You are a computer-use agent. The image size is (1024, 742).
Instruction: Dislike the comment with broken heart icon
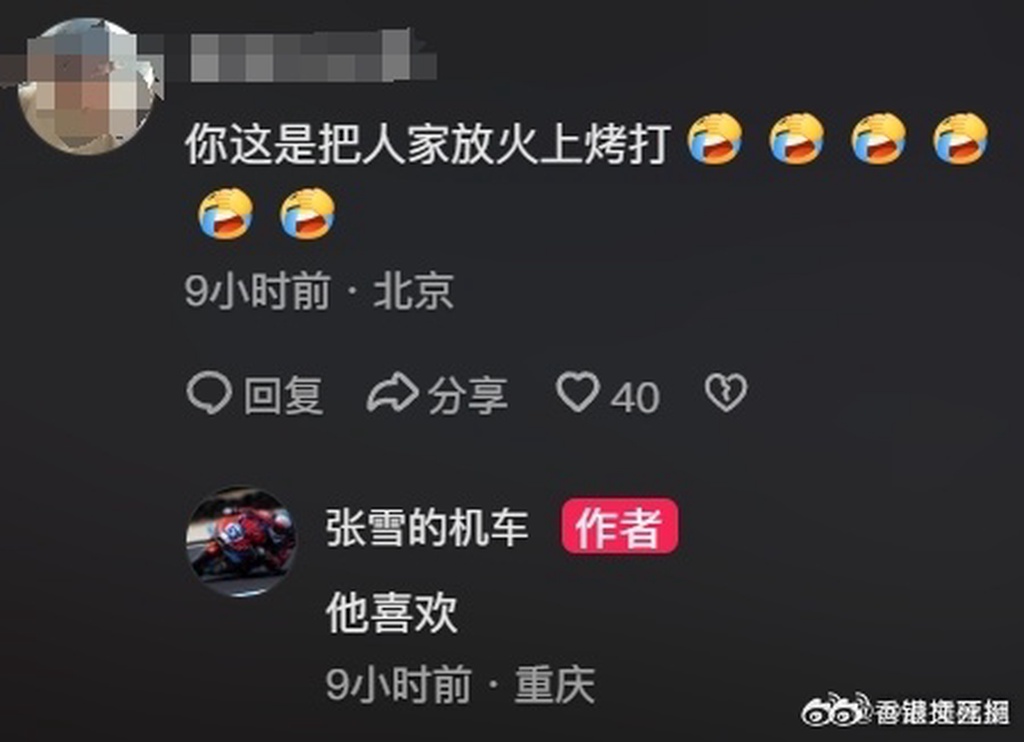coord(726,393)
